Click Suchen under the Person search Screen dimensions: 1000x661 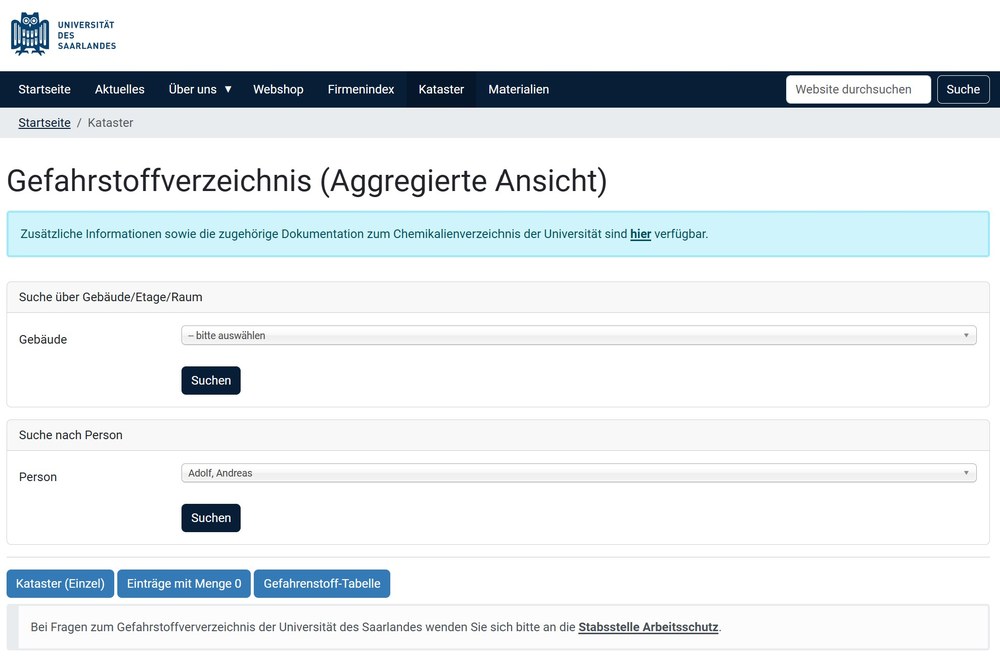click(x=211, y=518)
